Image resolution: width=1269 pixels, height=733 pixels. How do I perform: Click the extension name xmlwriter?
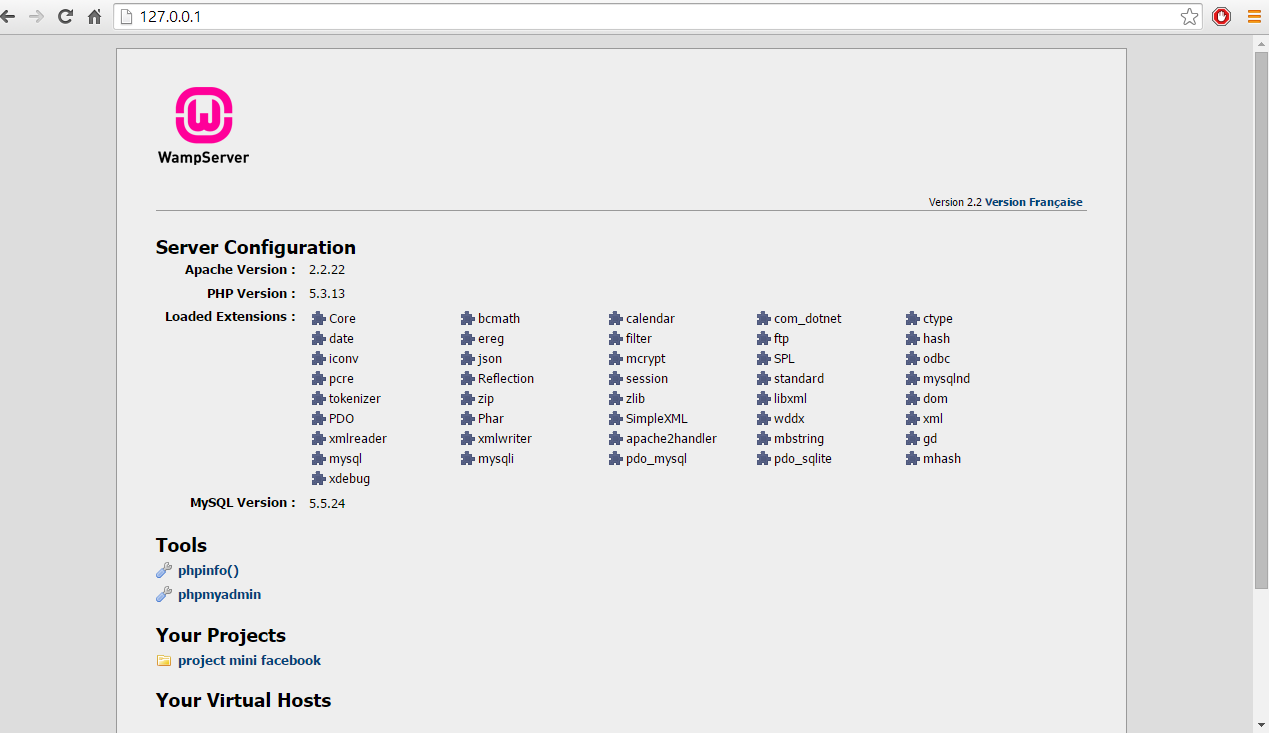point(505,438)
